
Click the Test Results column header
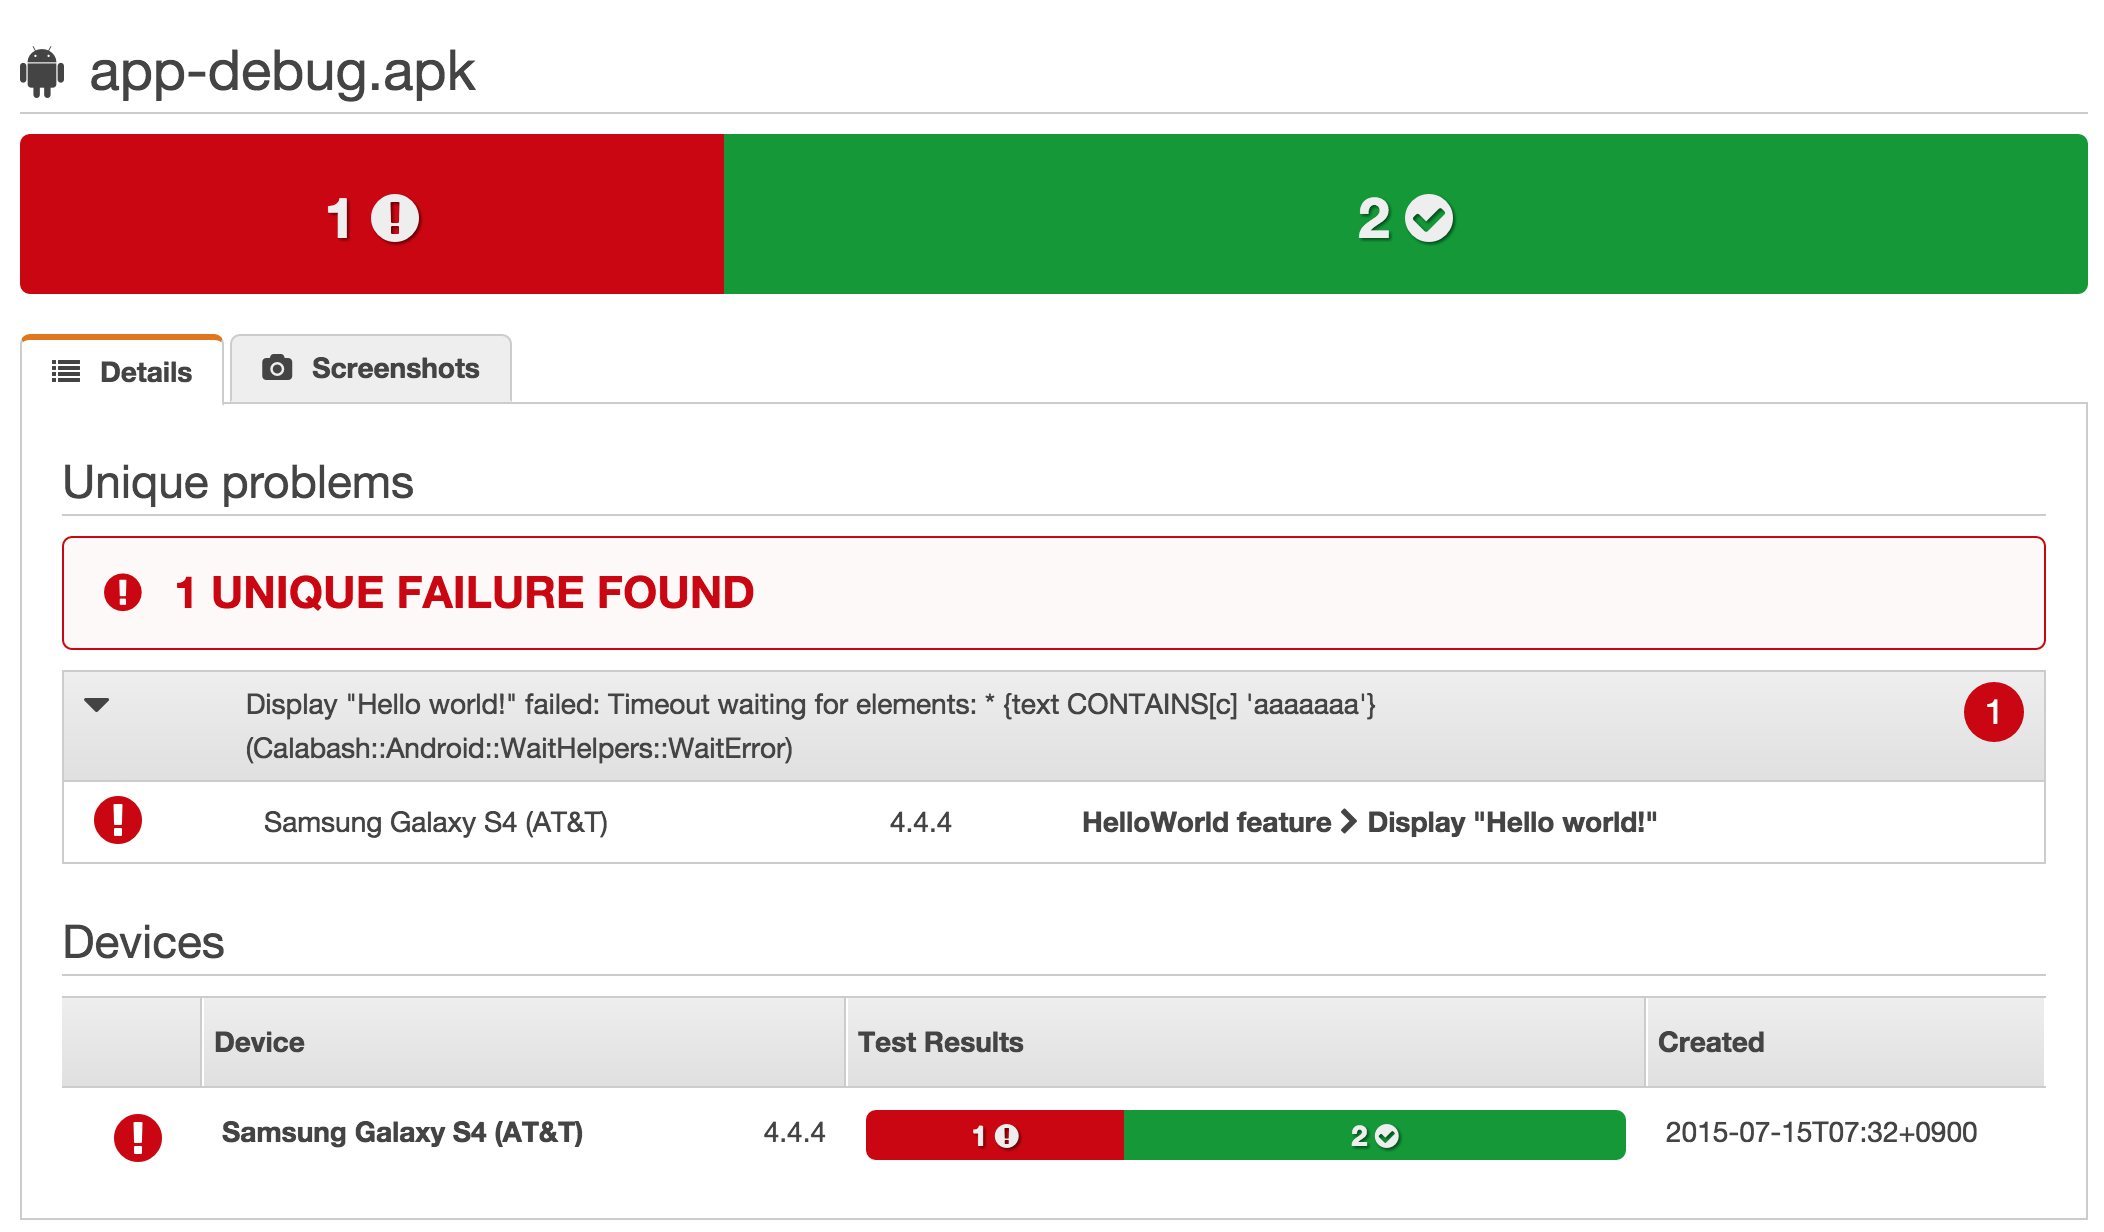[940, 1042]
